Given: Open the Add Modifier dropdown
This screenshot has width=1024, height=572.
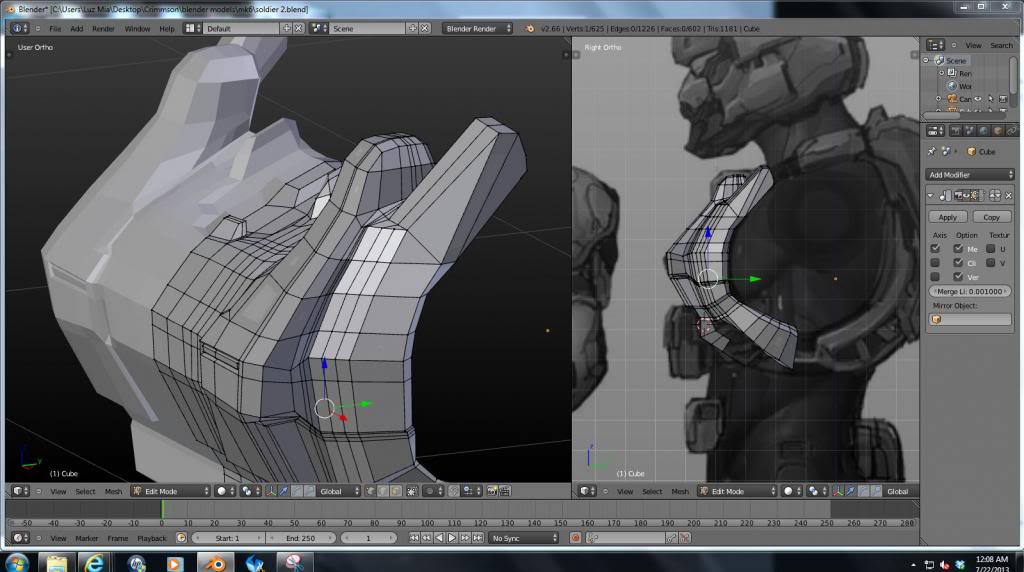Looking at the screenshot, I should (x=970, y=175).
